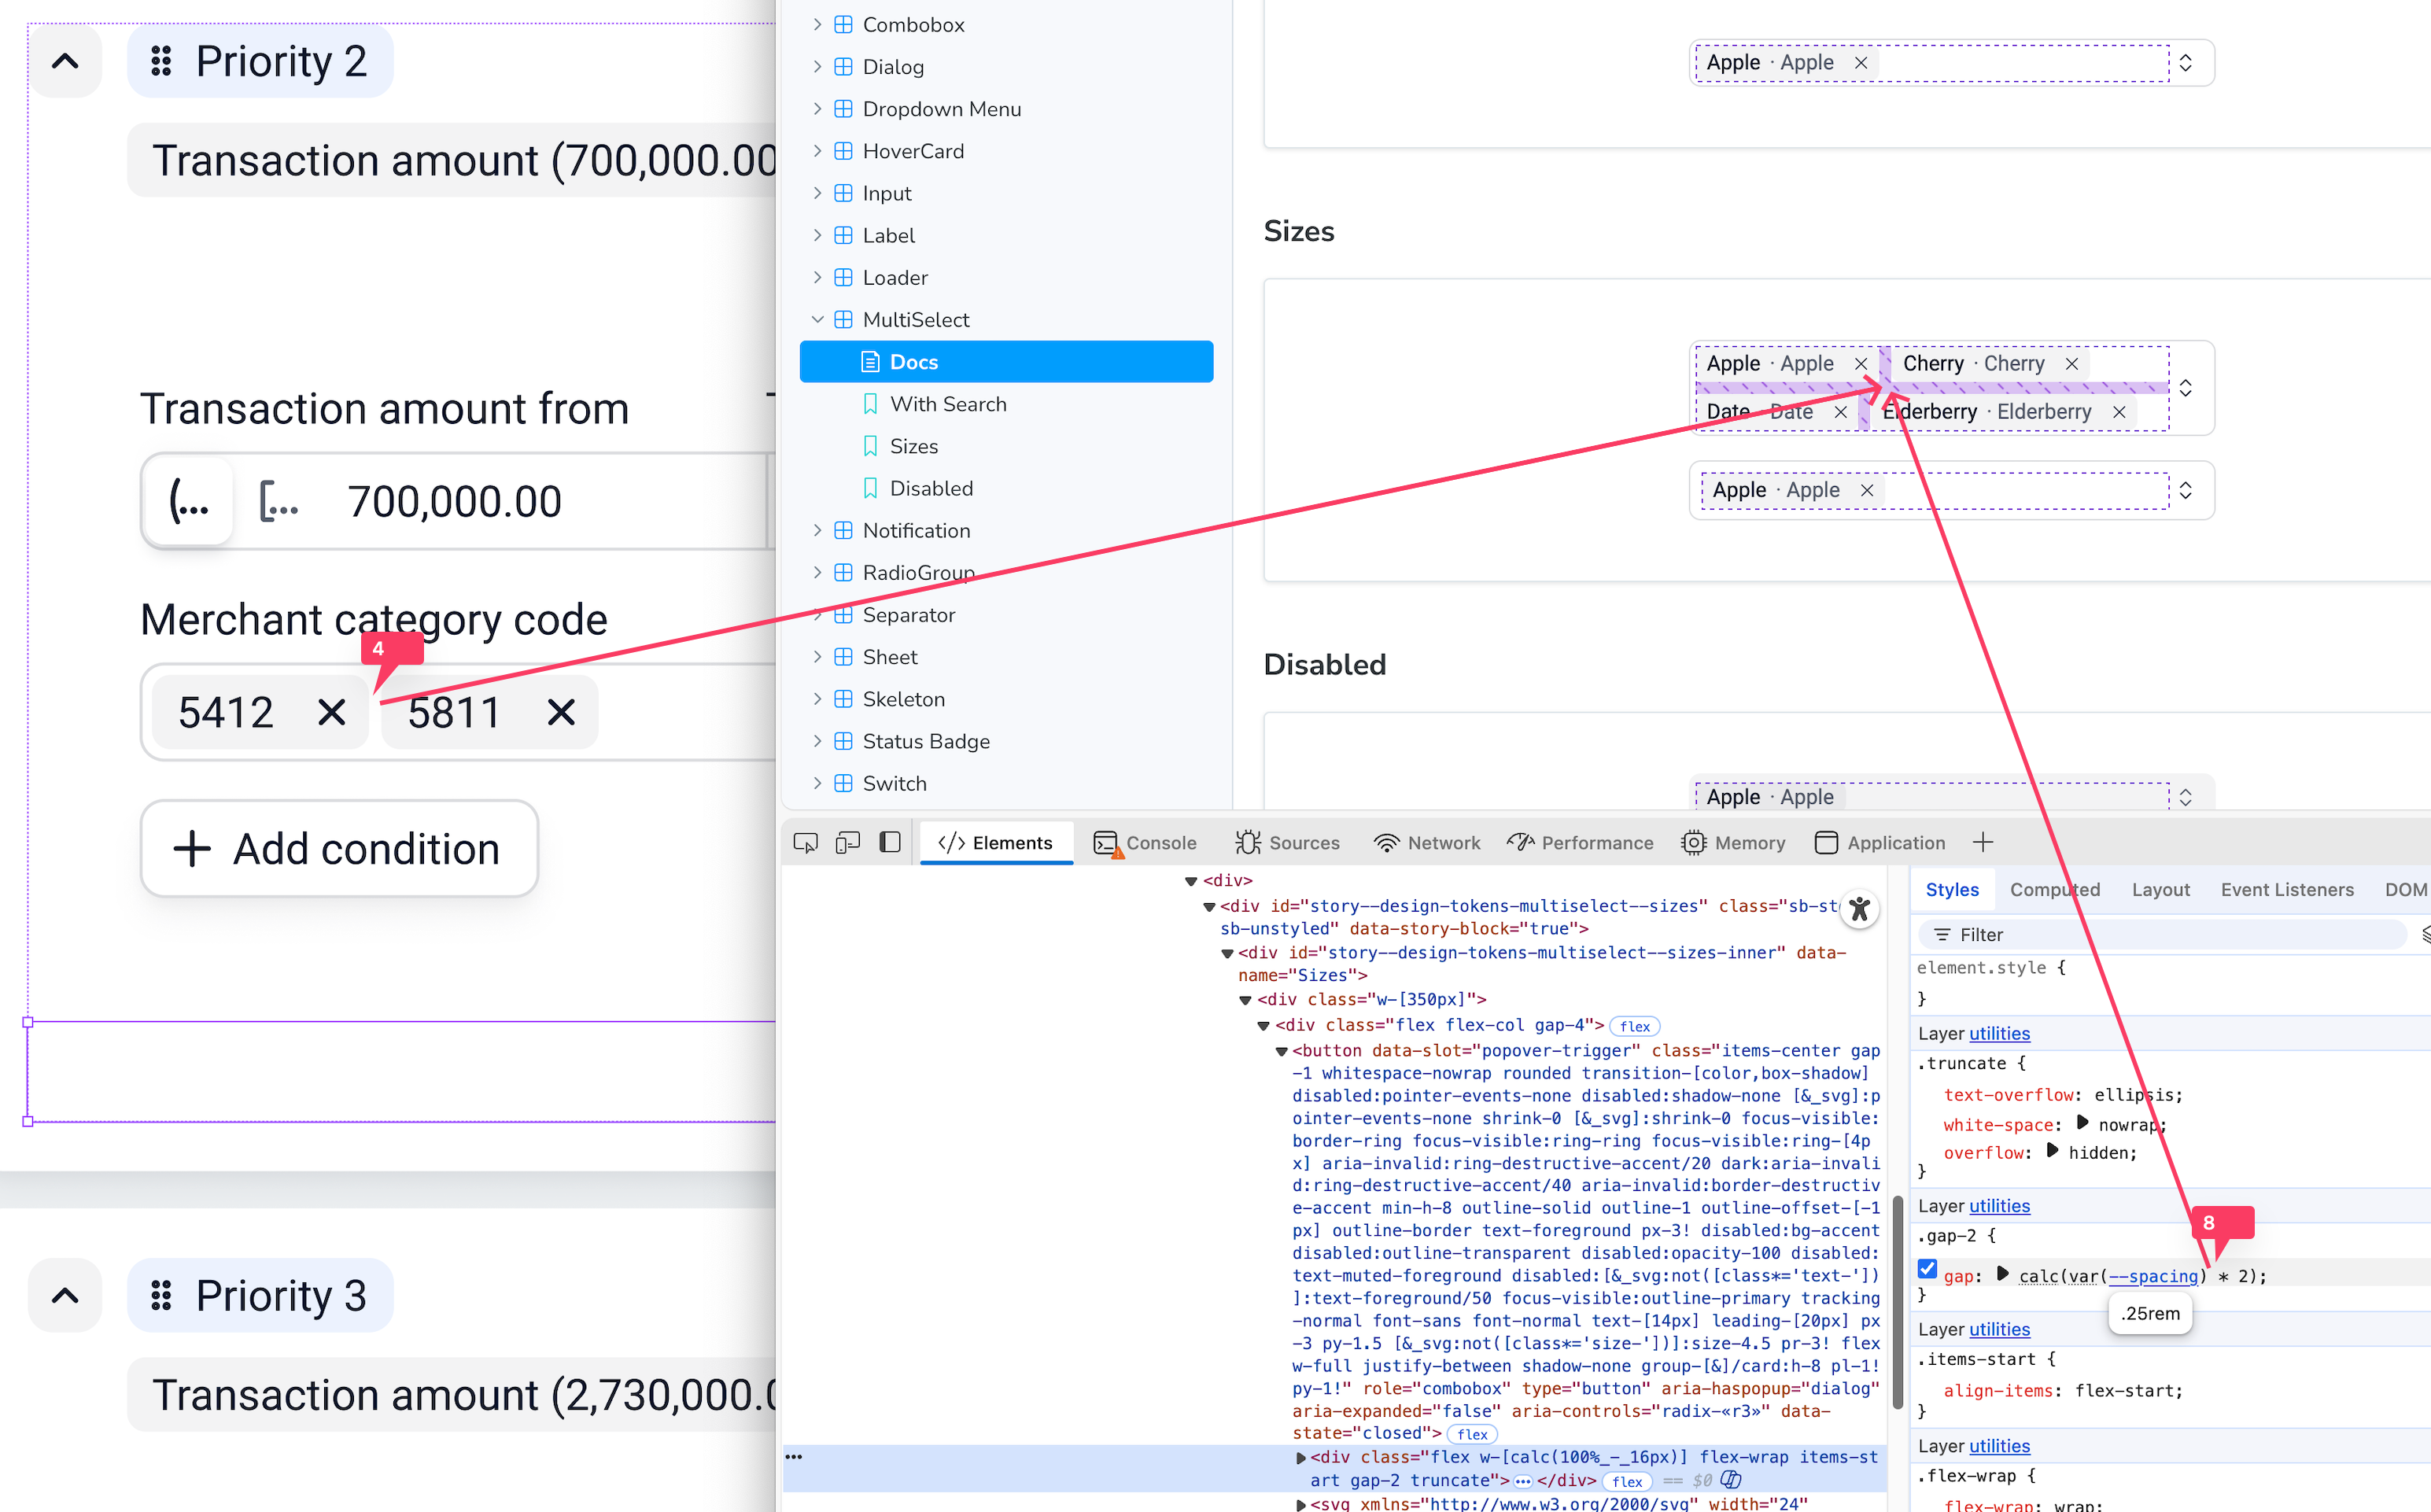The height and width of the screenshot is (1512, 2431).
Task: Activate the inspect element picker icon
Action: [805, 843]
